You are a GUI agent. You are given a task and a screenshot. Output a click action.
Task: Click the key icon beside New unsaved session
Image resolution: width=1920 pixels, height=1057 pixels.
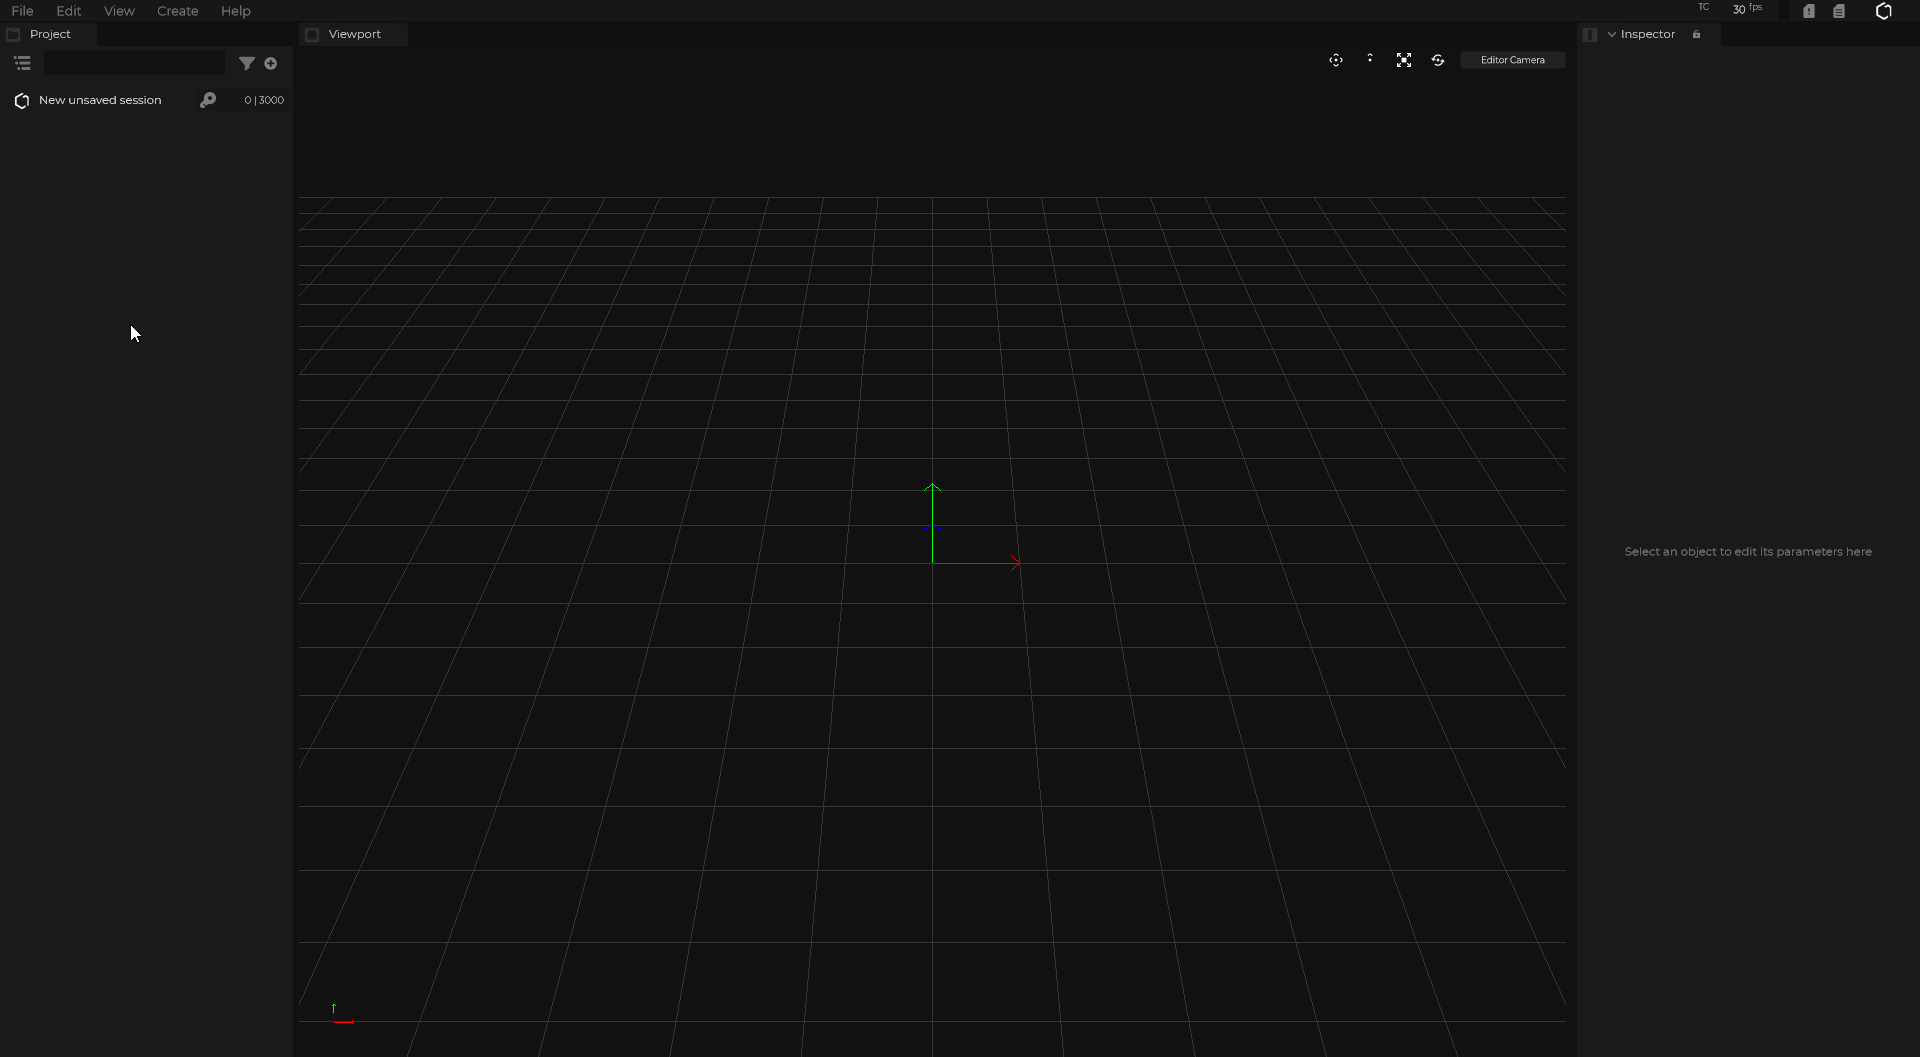pyautogui.click(x=208, y=100)
